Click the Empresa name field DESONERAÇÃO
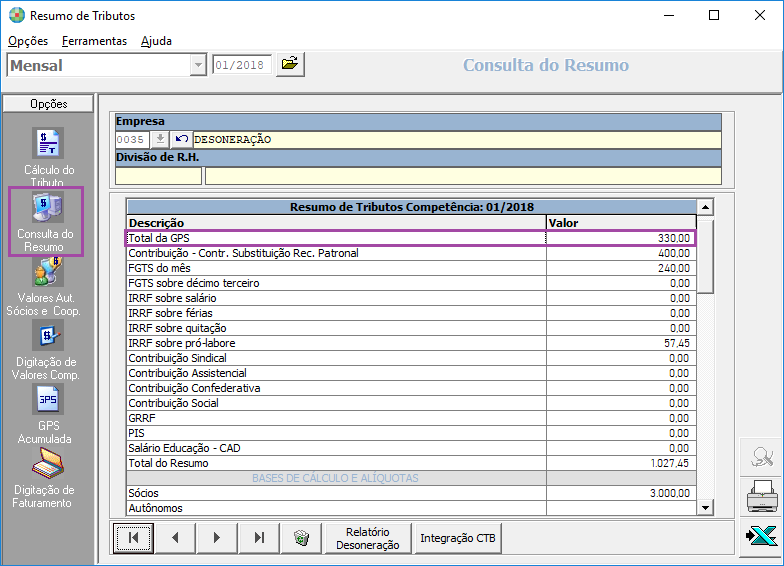 (457, 140)
